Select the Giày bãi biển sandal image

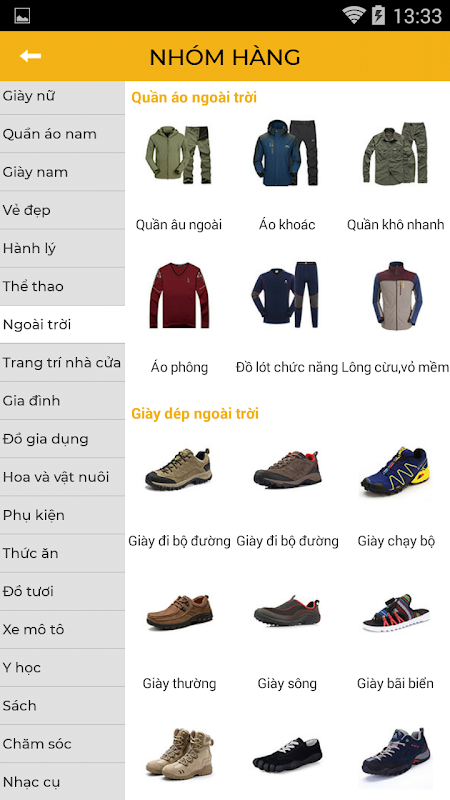(396, 613)
